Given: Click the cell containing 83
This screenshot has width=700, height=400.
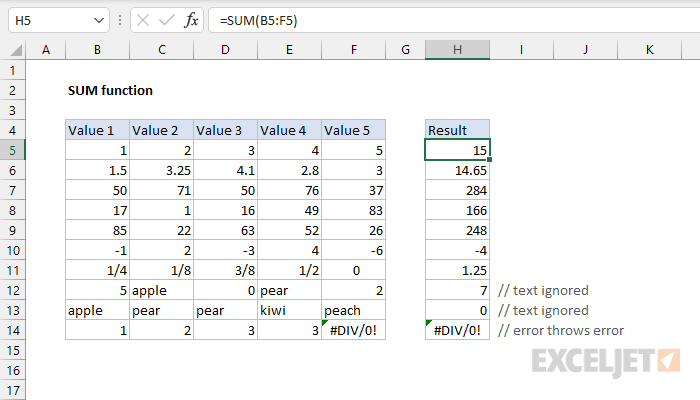Looking at the screenshot, I should pyautogui.click(x=354, y=211).
